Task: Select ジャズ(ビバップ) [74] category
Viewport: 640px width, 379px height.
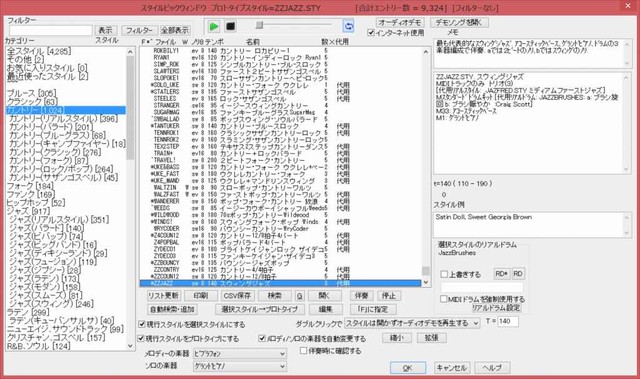Action: [46, 236]
